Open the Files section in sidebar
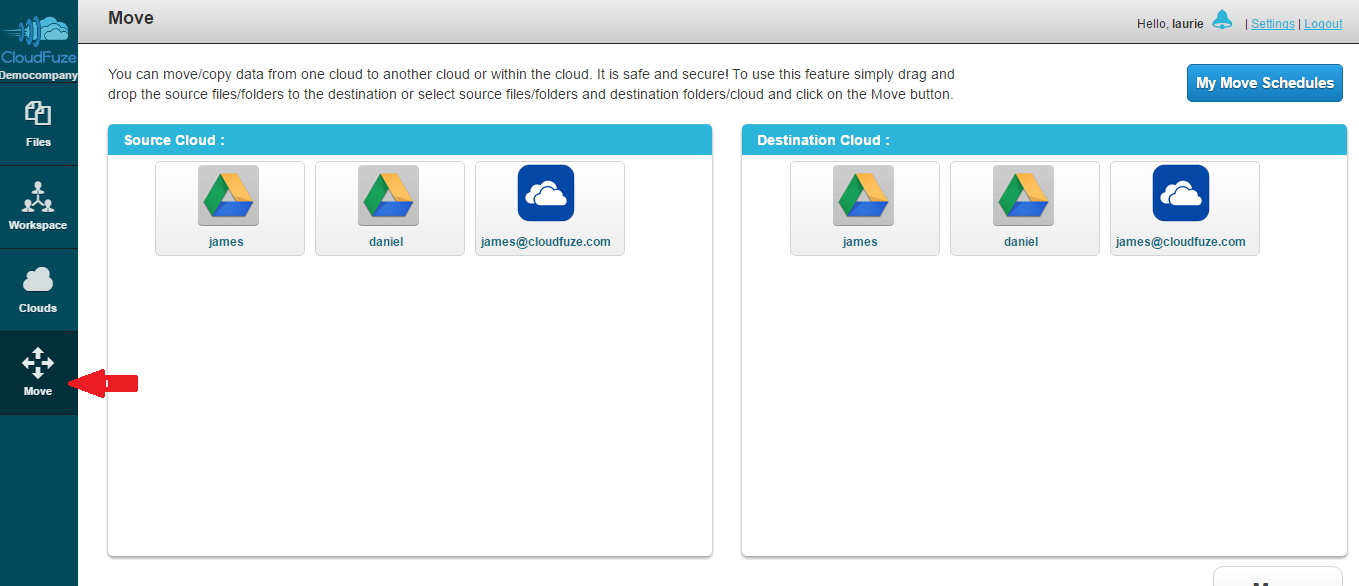Image resolution: width=1359 pixels, height=586 pixels. 38,124
